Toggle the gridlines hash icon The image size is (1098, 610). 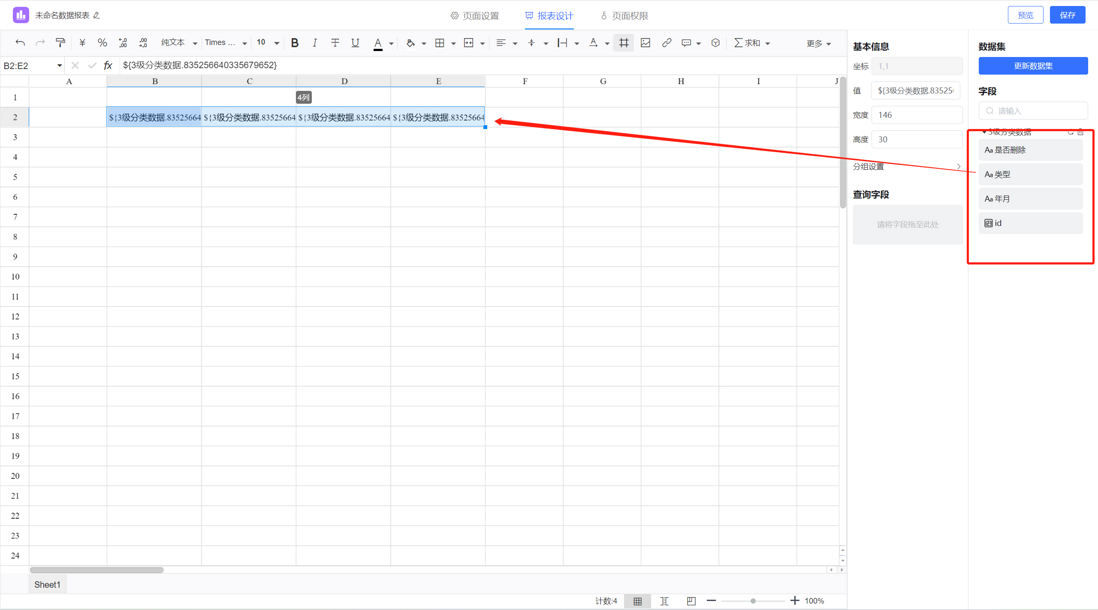click(624, 43)
